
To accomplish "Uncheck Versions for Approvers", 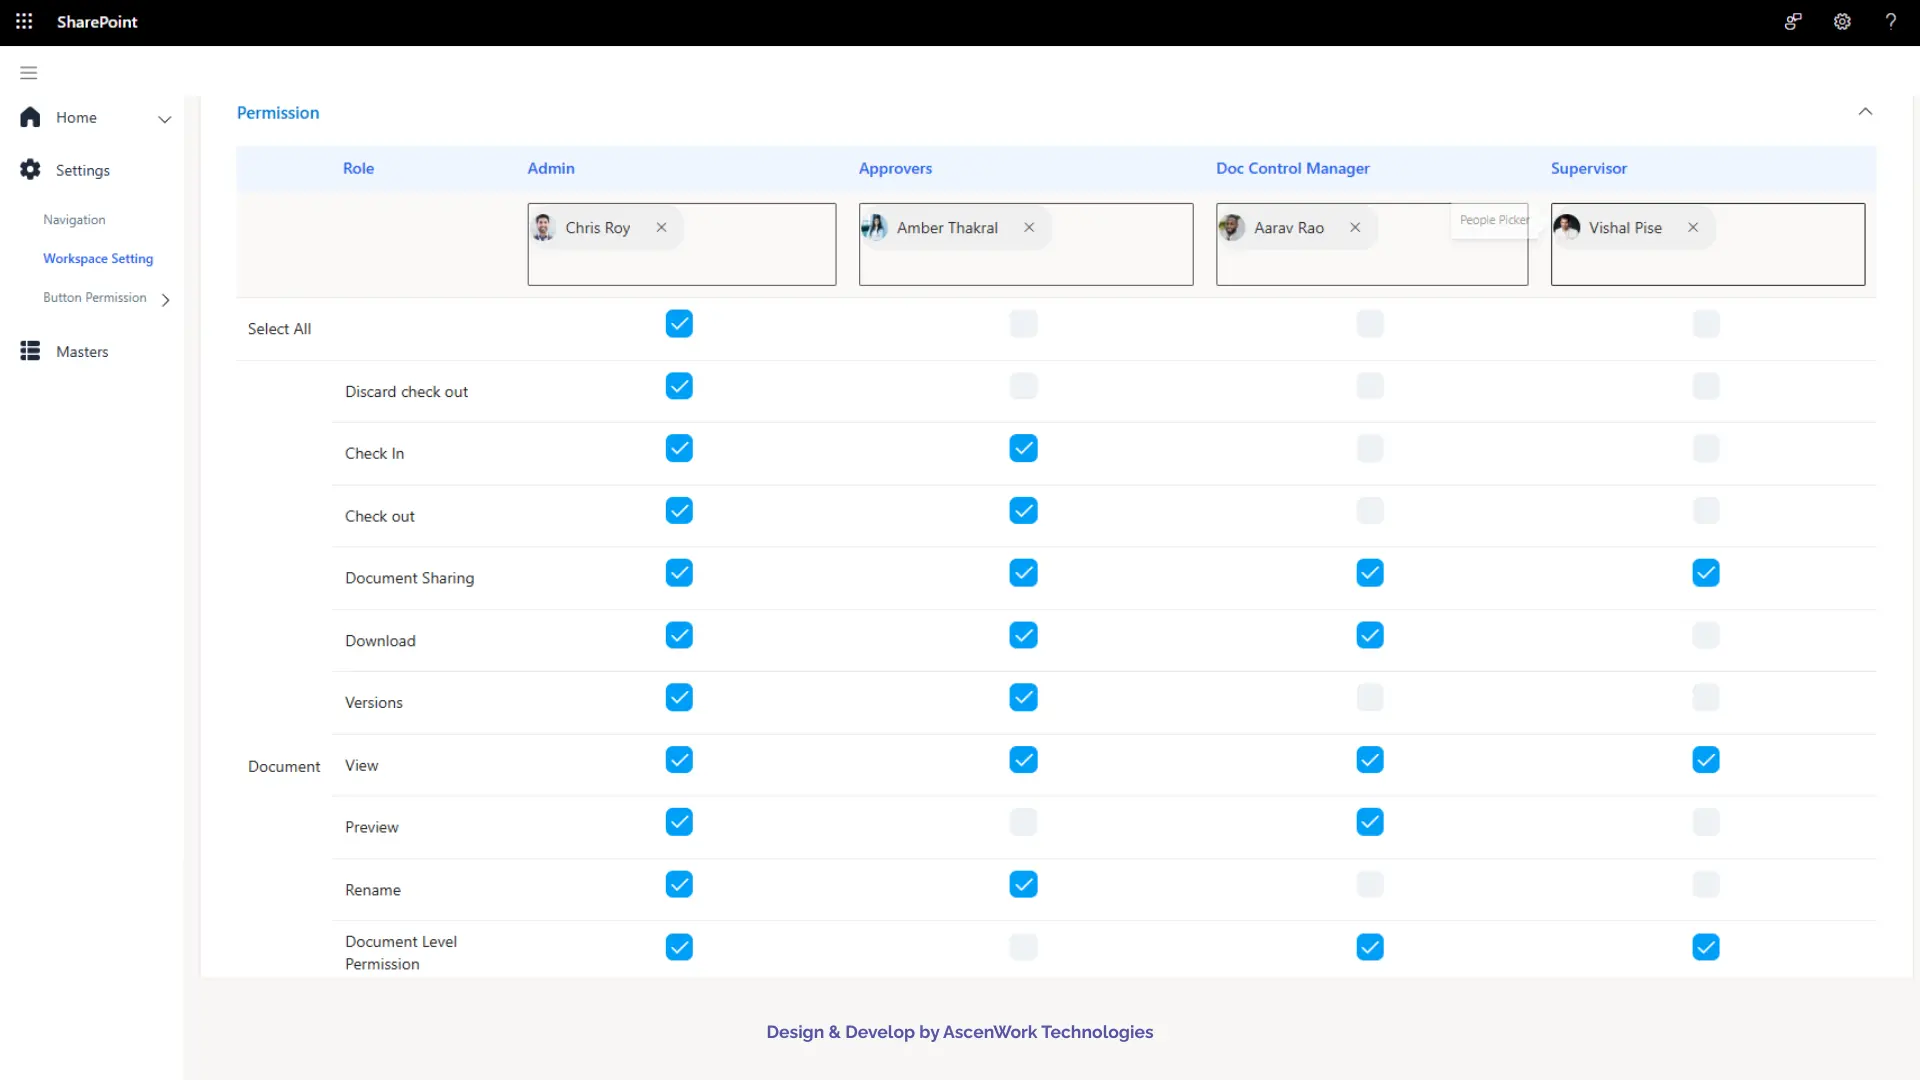I will point(1023,696).
